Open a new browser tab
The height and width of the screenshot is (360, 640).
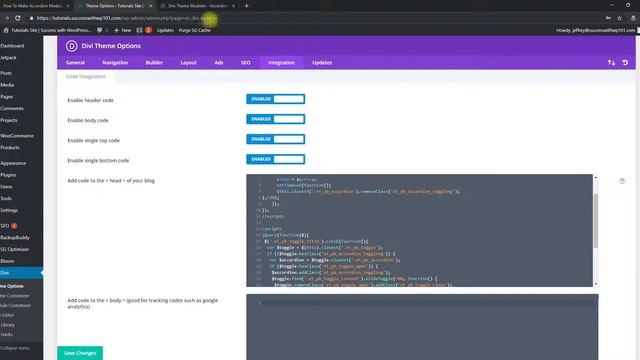pos(246,6)
